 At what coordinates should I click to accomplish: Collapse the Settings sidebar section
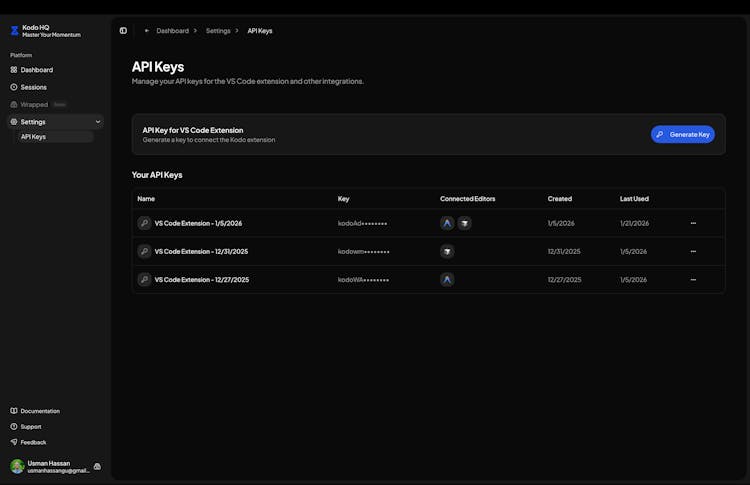pyautogui.click(x=97, y=122)
